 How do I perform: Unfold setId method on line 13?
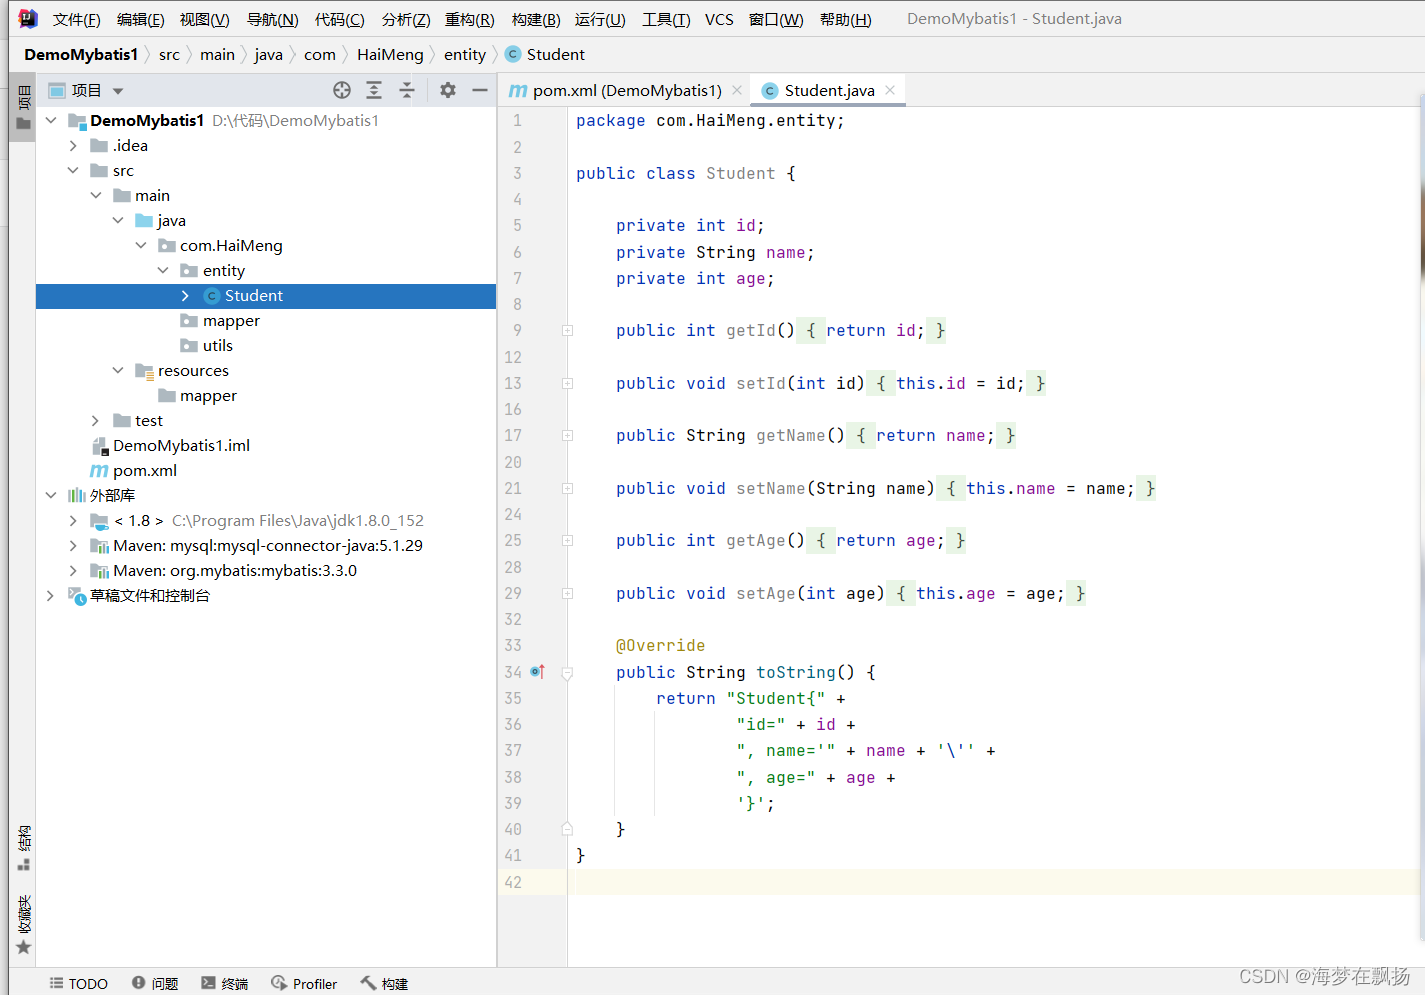(x=567, y=383)
